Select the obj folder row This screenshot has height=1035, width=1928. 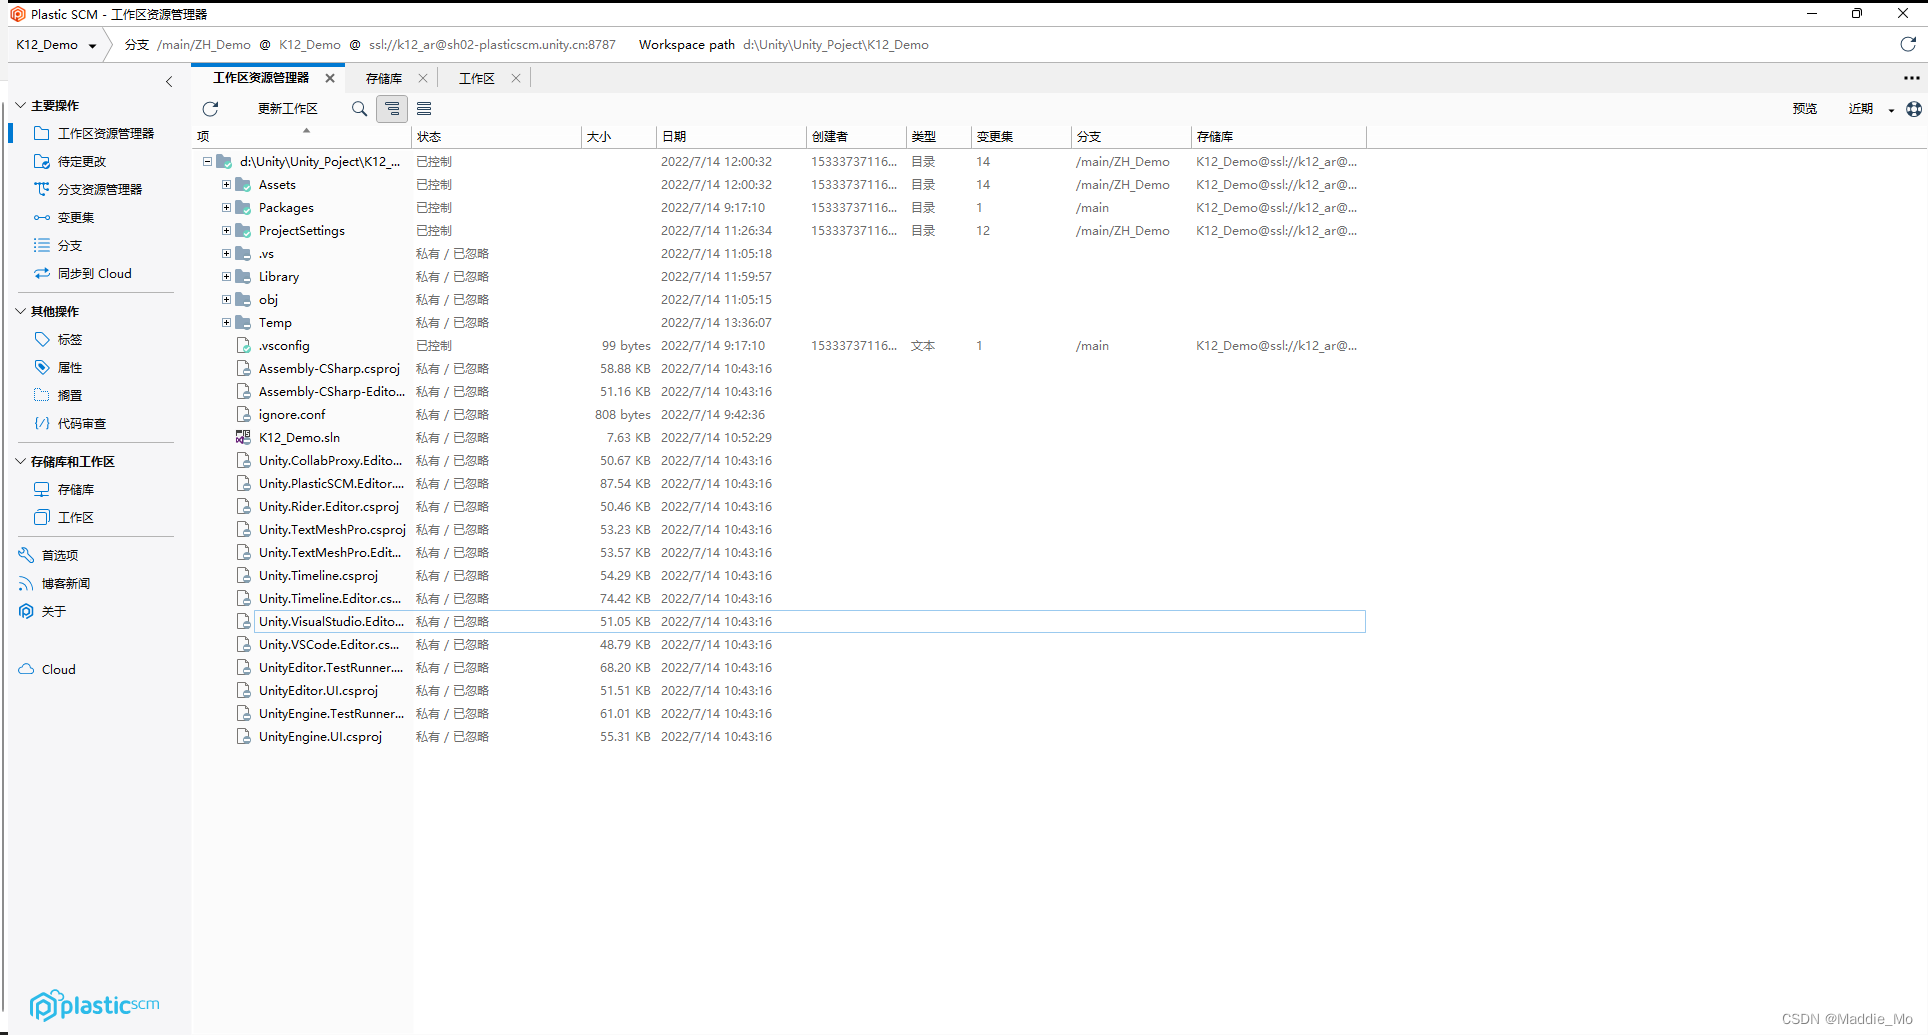click(x=779, y=299)
